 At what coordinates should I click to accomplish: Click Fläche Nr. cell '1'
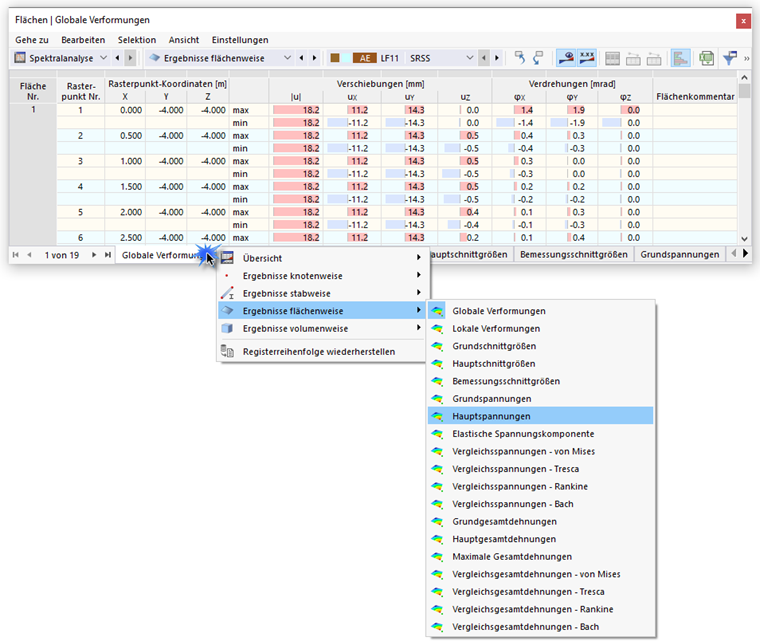tap(33, 110)
